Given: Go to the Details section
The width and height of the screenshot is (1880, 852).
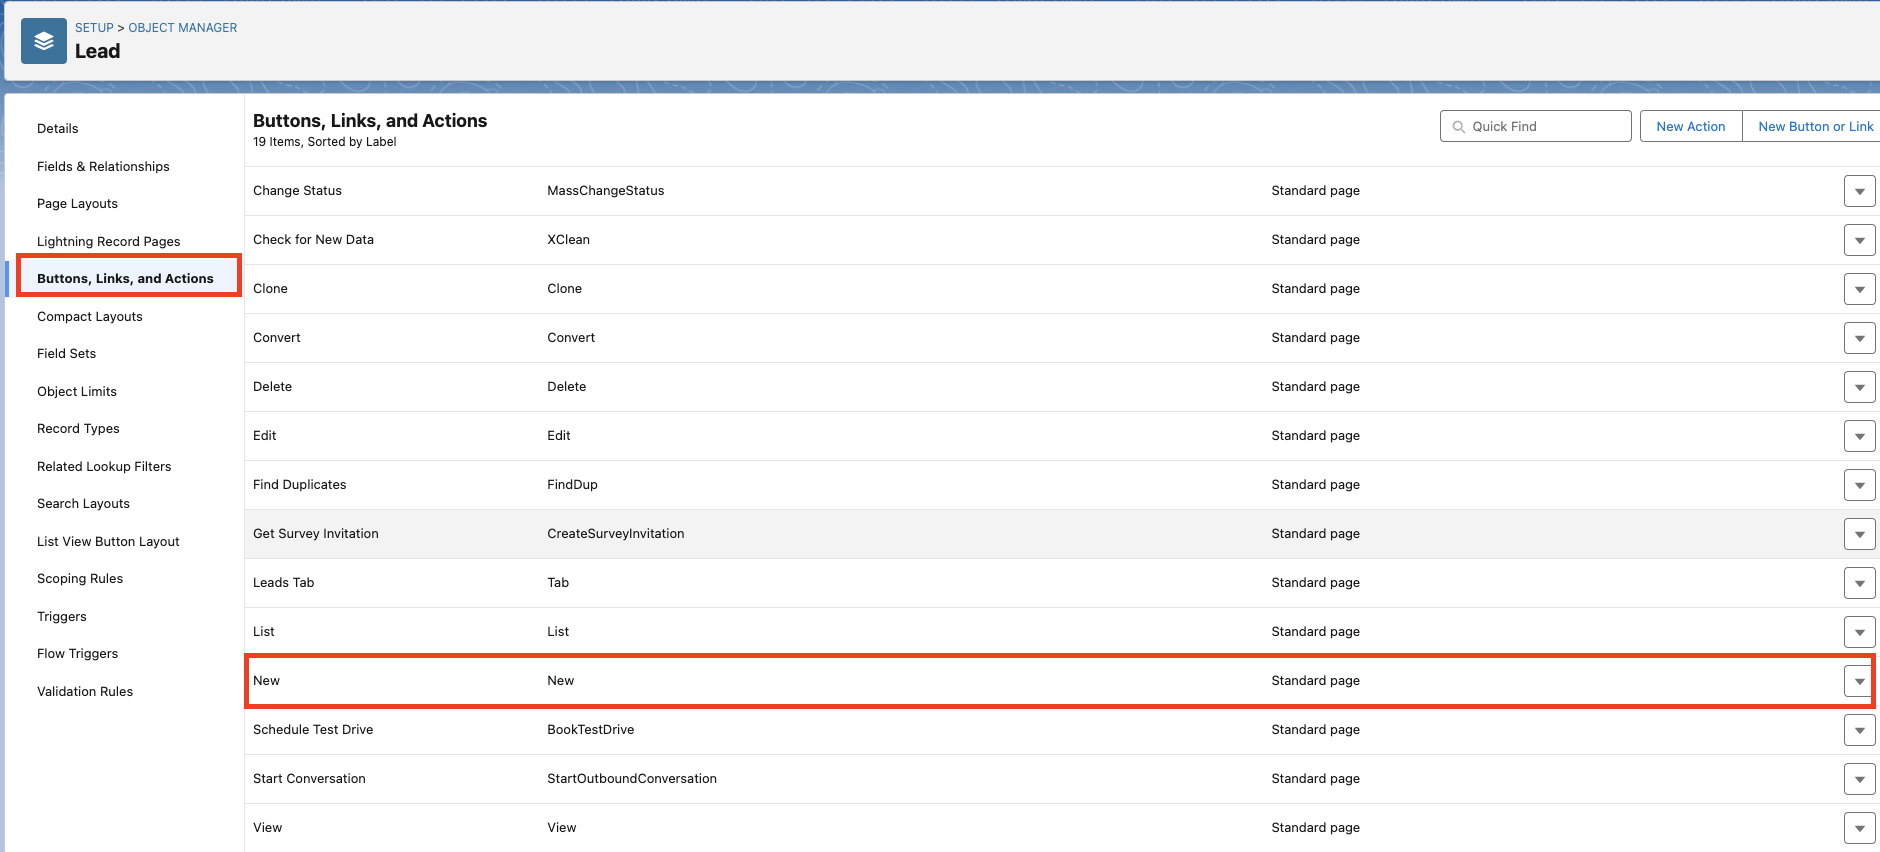Looking at the screenshot, I should tap(57, 129).
